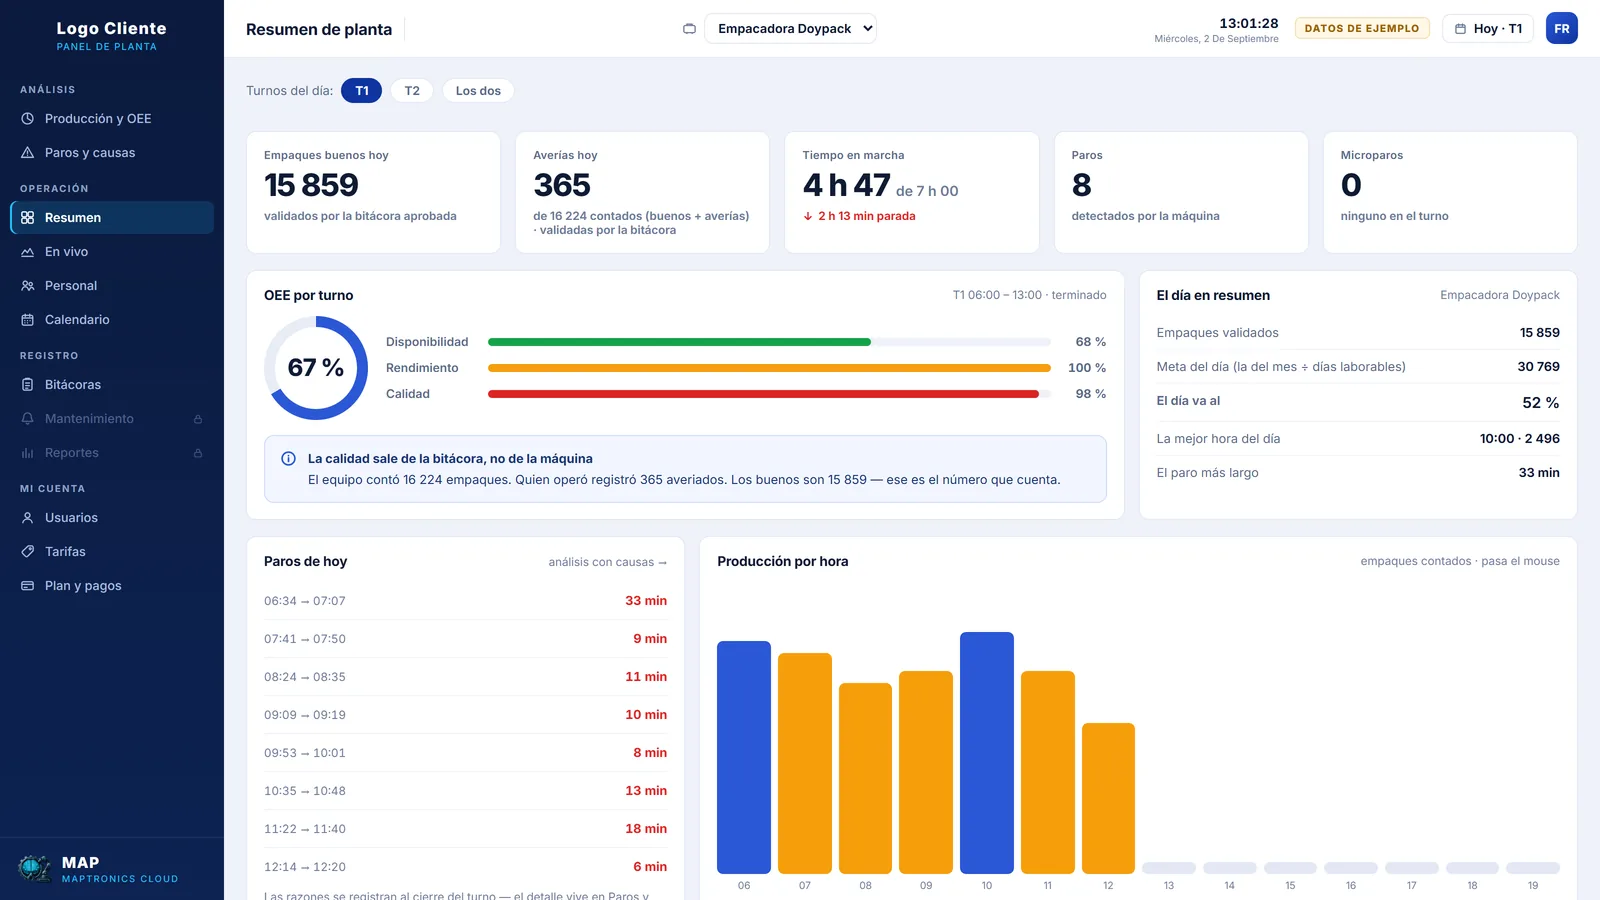Click La mejor hora value 10:00 · 2 496

pos(1519,439)
